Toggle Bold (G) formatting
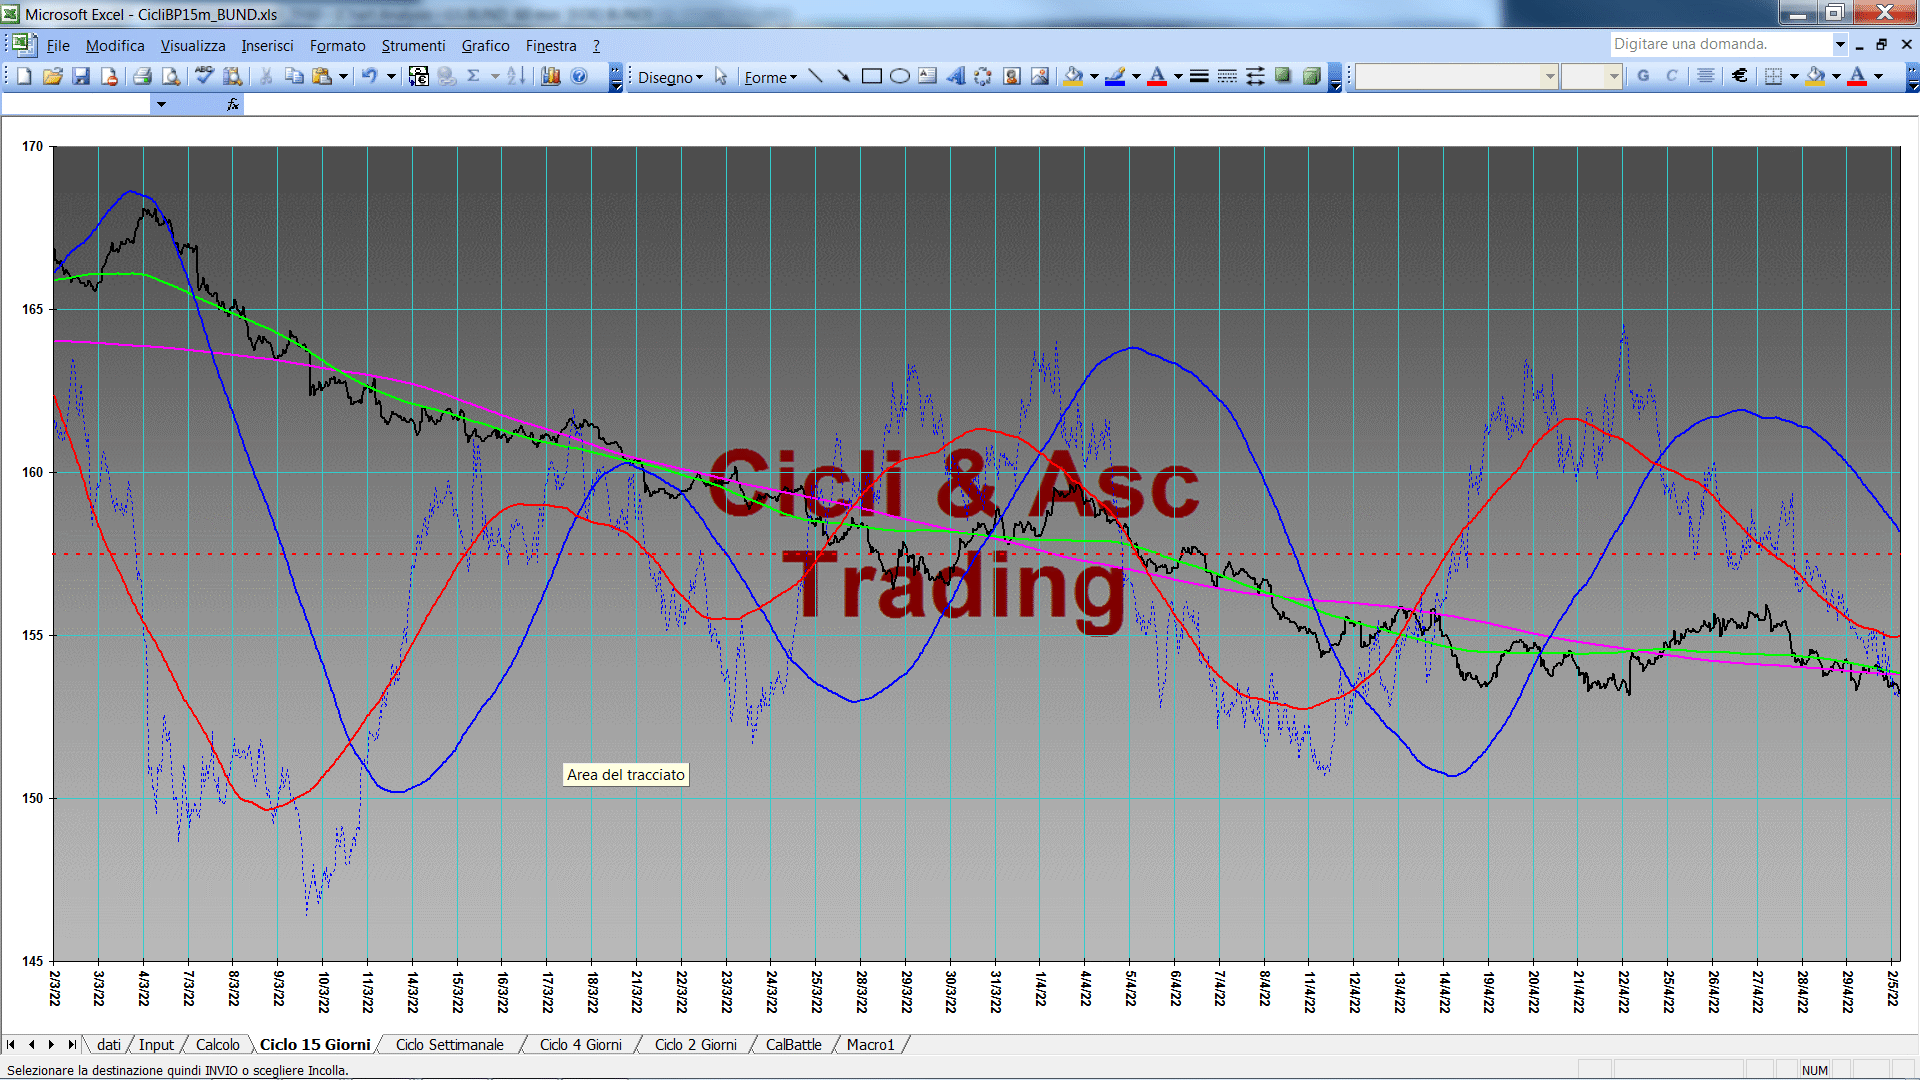 1643,76
